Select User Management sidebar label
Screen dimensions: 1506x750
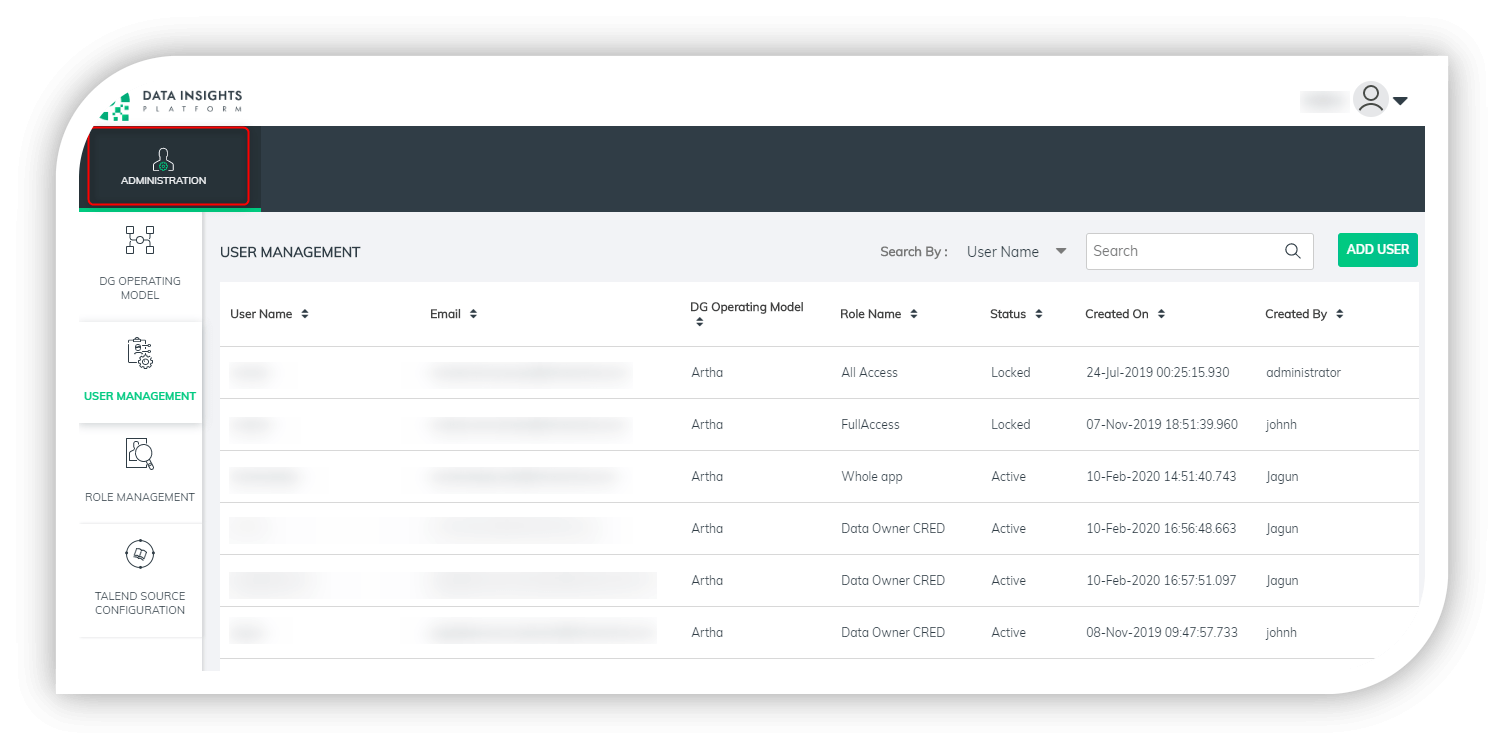(x=140, y=396)
